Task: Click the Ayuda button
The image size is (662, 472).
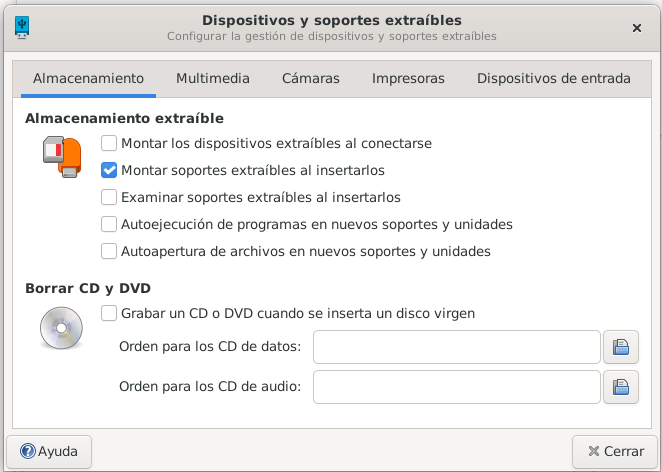Action: 50,451
